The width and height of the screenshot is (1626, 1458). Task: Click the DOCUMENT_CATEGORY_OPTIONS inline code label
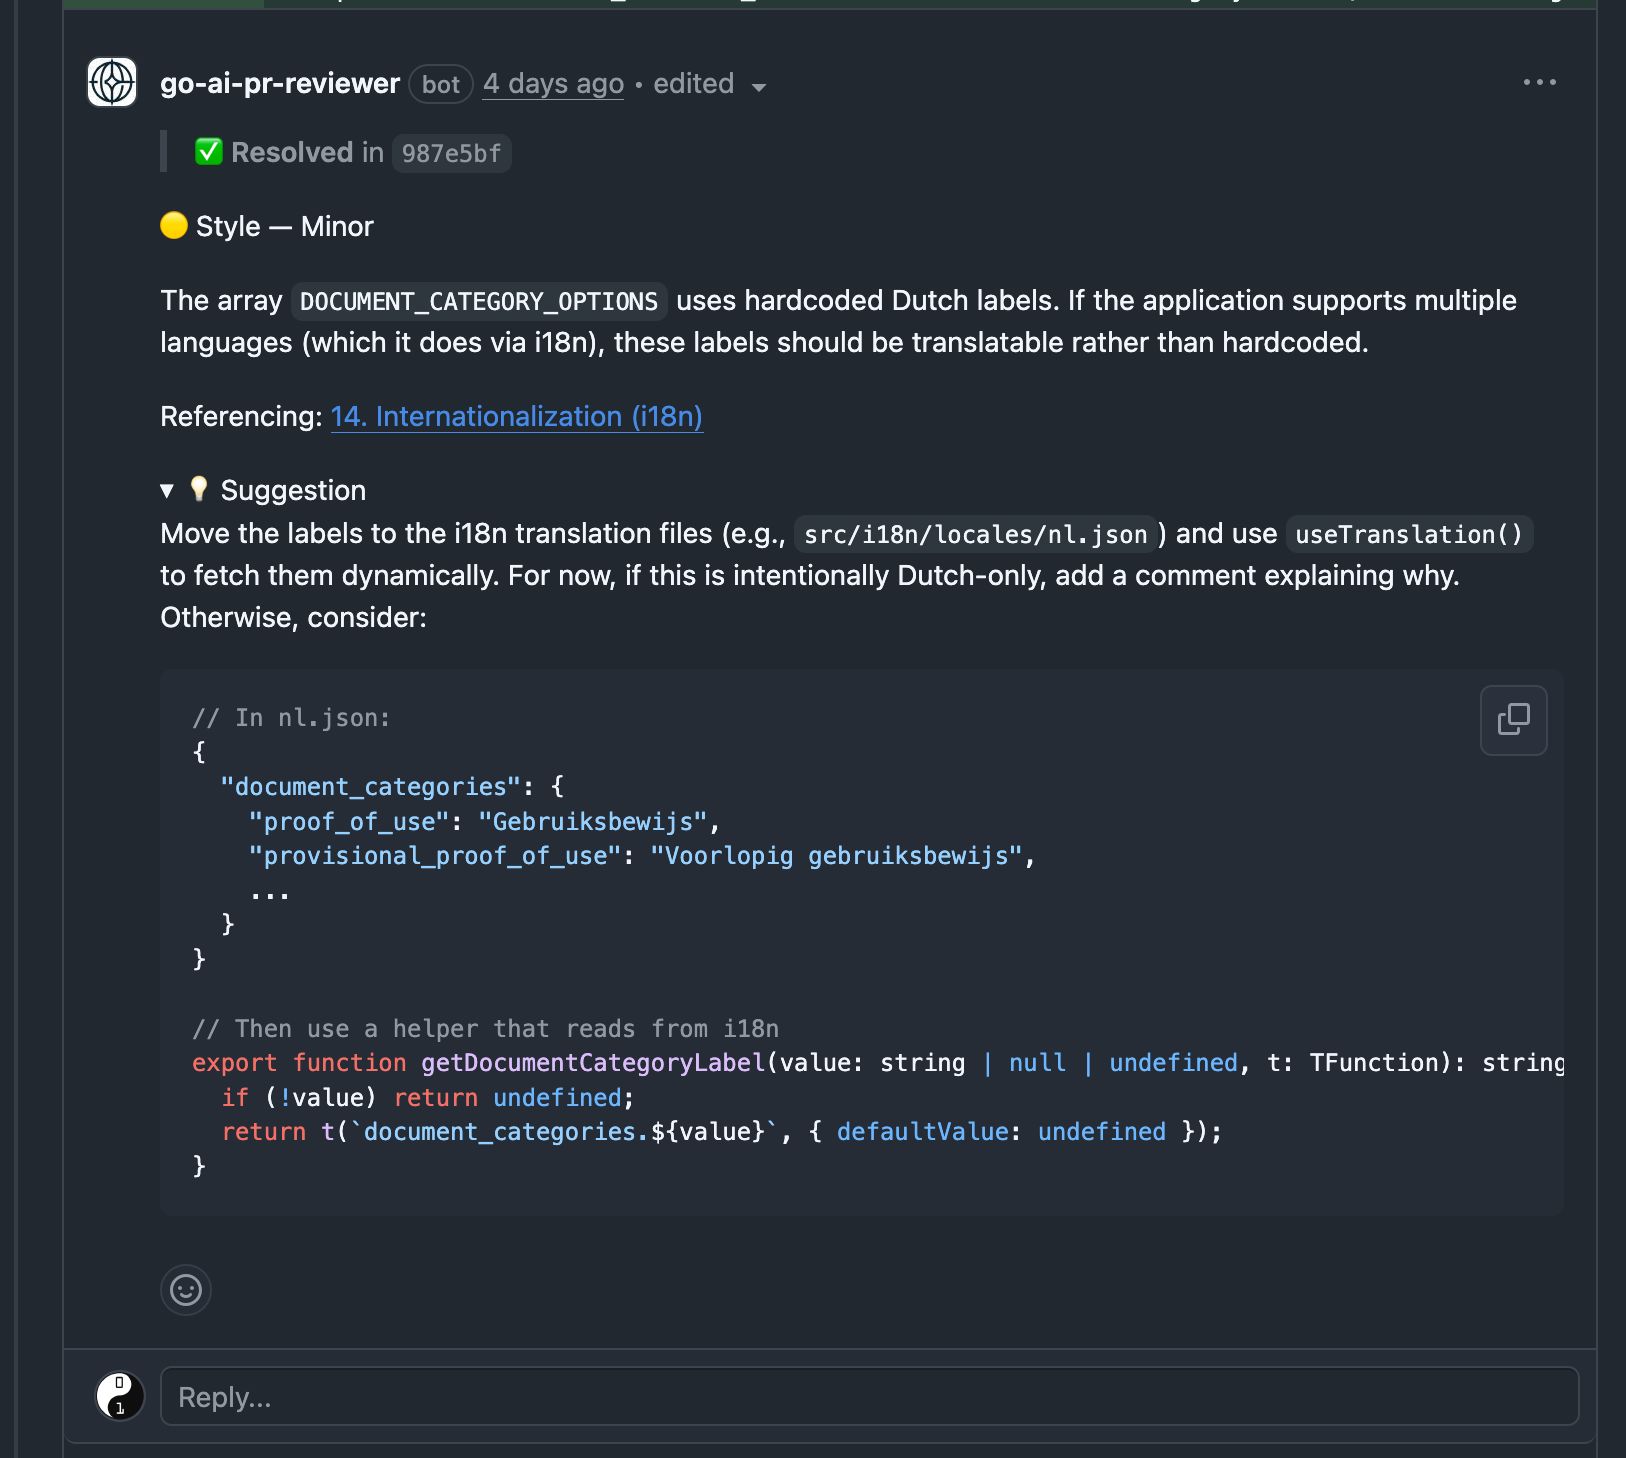coord(478,300)
